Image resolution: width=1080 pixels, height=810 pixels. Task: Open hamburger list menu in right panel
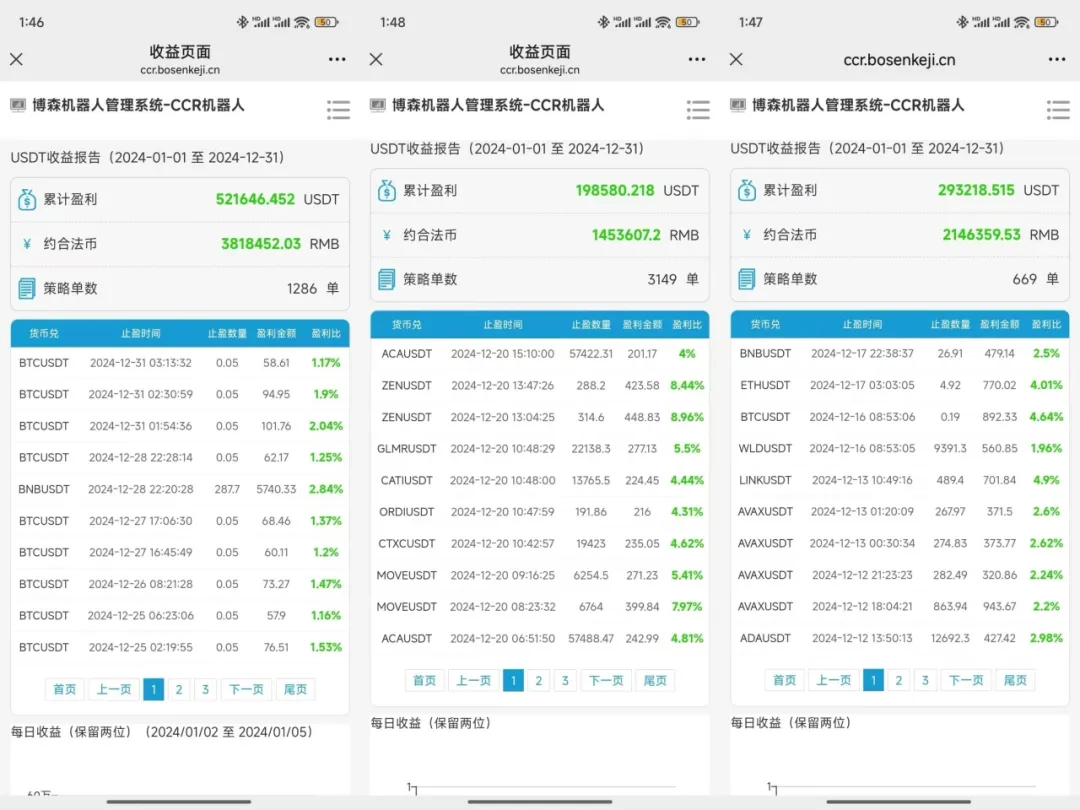pos(1058,110)
